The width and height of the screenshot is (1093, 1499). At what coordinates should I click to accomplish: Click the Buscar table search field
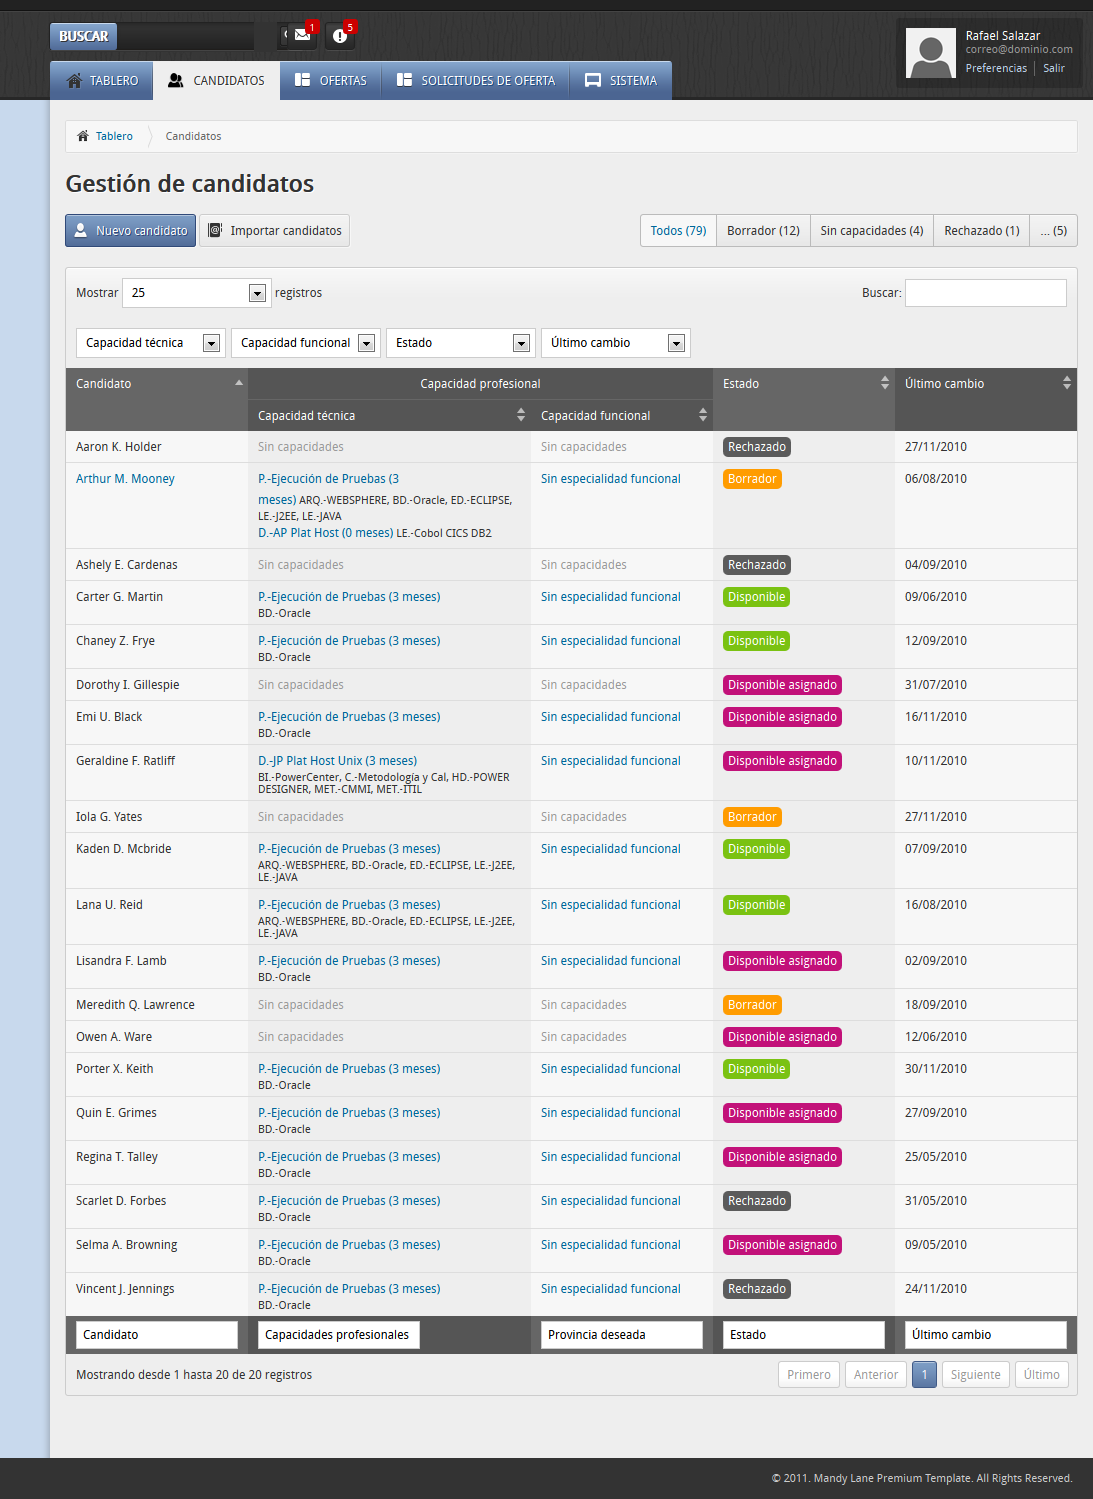(985, 293)
